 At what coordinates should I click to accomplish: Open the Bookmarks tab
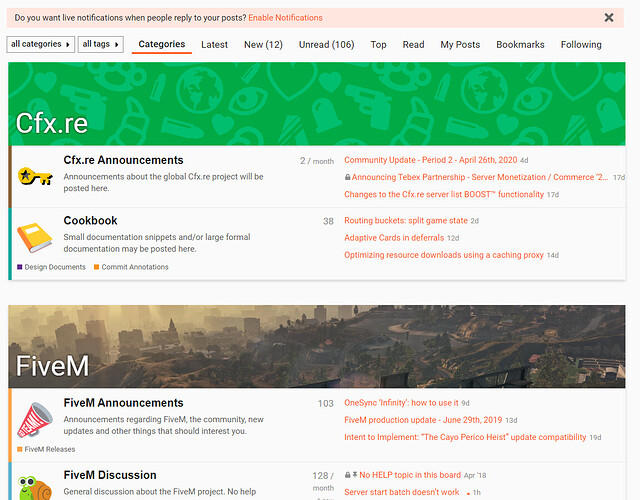point(520,44)
